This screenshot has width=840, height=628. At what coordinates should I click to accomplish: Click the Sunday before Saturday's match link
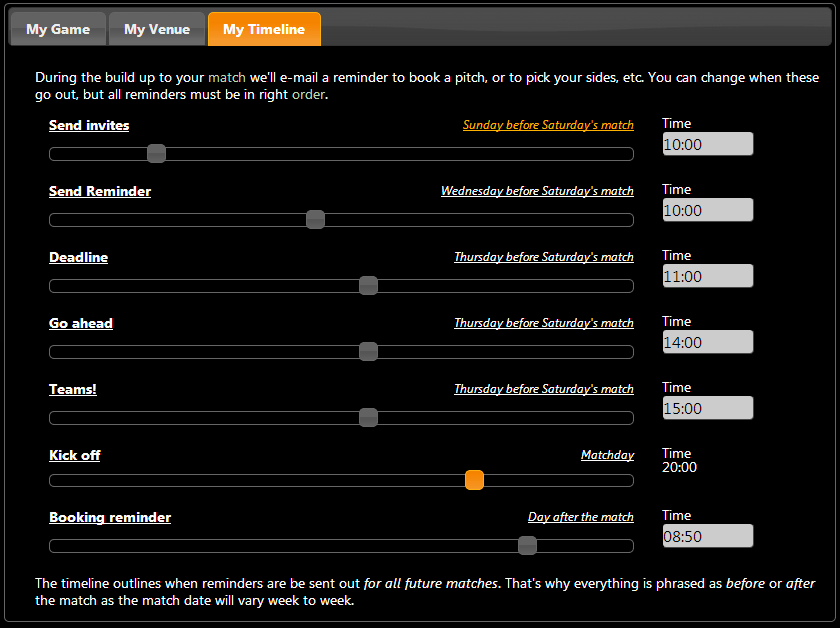click(548, 125)
